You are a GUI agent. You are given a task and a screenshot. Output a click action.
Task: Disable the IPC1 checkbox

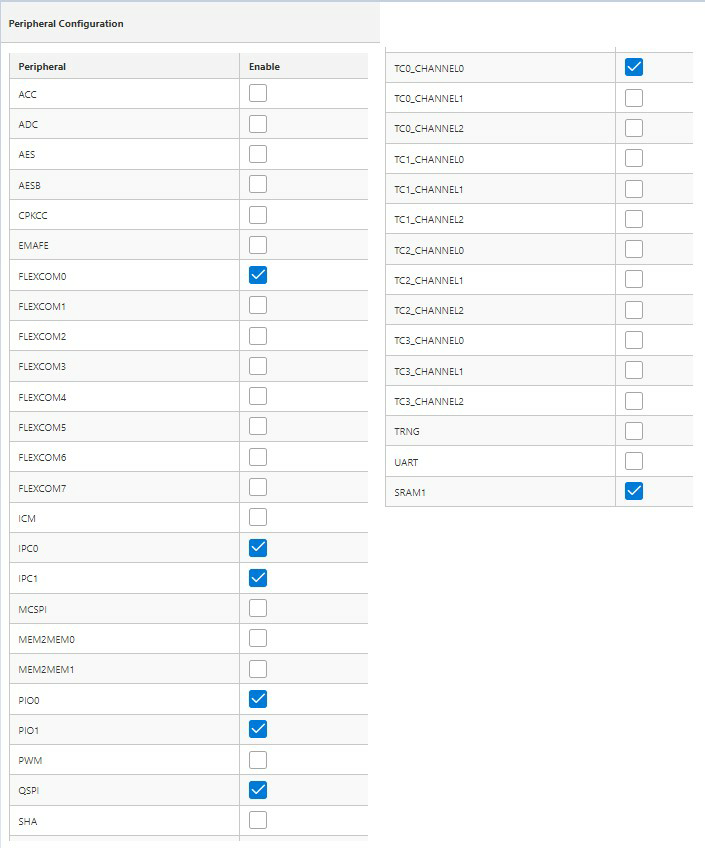(x=258, y=578)
